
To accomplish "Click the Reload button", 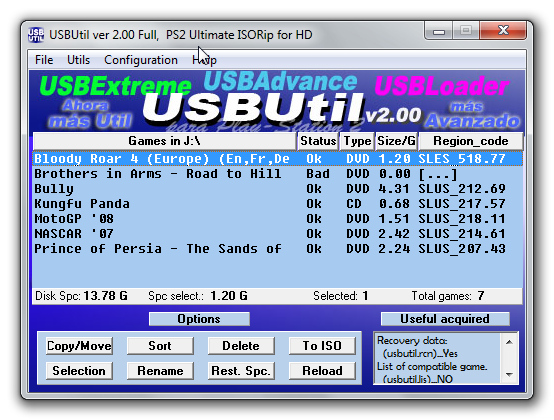I will pyautogui.click(x=322, y=371).
